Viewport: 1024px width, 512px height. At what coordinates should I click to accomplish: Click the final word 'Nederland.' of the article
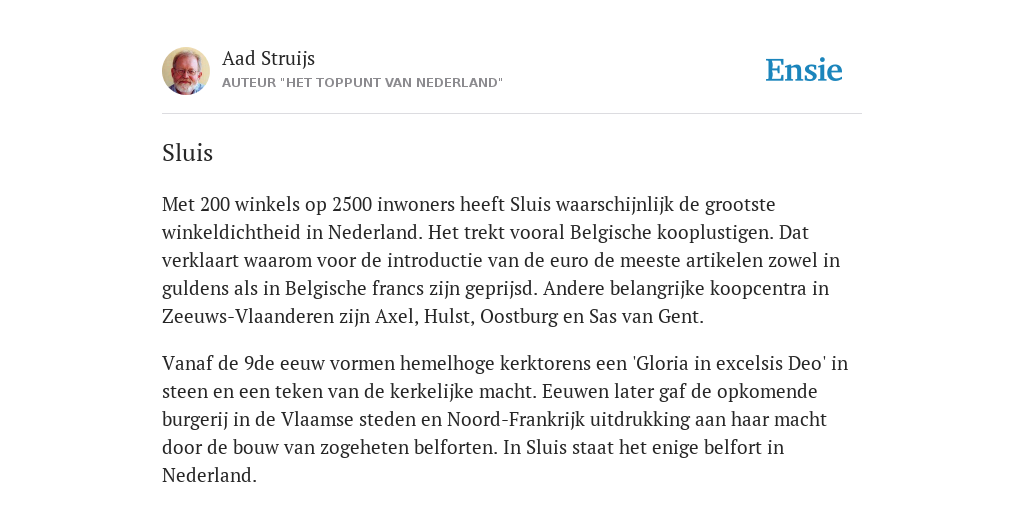209,475
